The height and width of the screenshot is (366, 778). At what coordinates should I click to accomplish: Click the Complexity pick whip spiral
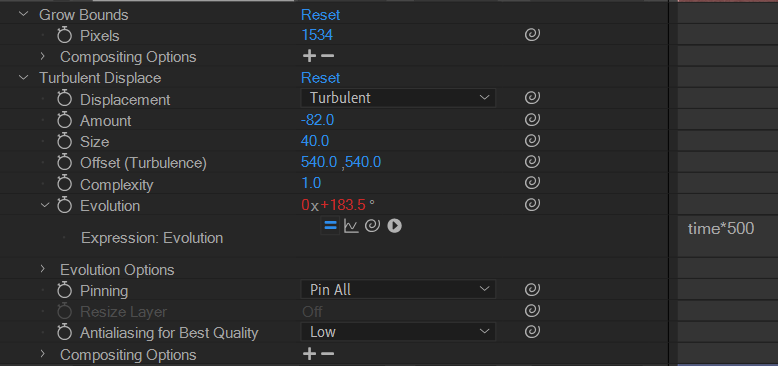click(532, 183)
